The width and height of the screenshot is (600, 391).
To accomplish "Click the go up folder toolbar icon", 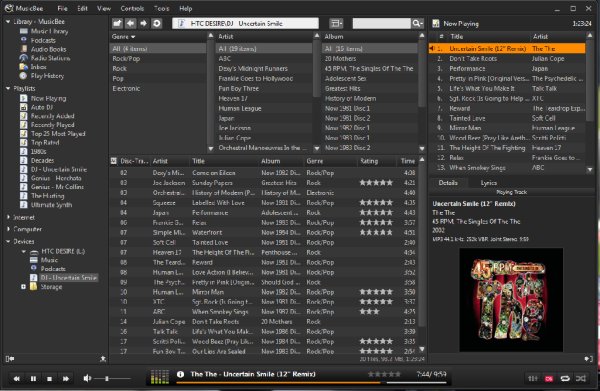I will pos(117,23).
